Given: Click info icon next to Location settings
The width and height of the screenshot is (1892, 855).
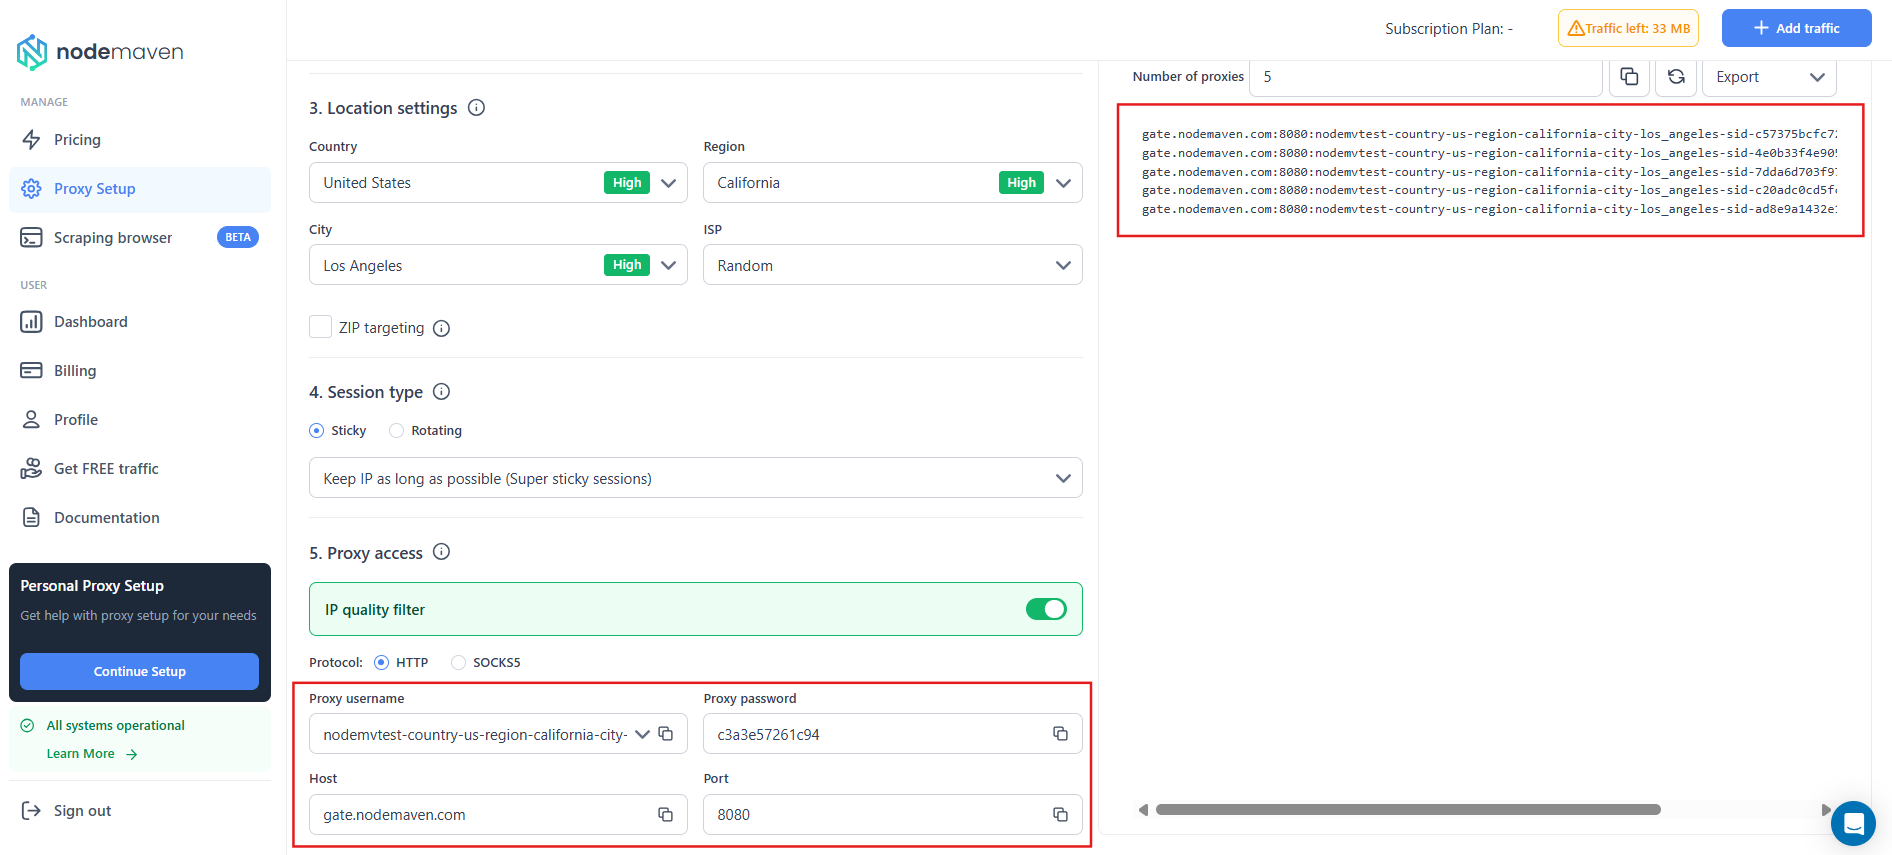Looking at the screenshot, I should coord(477,108).
